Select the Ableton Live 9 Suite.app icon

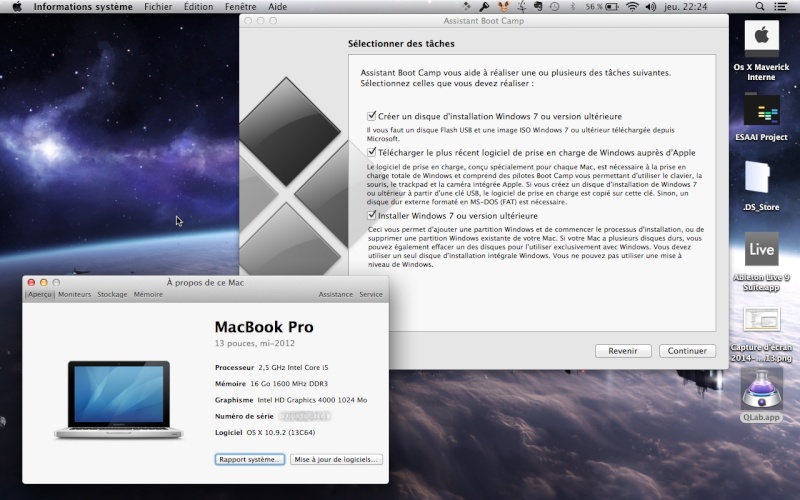(761, 249)
